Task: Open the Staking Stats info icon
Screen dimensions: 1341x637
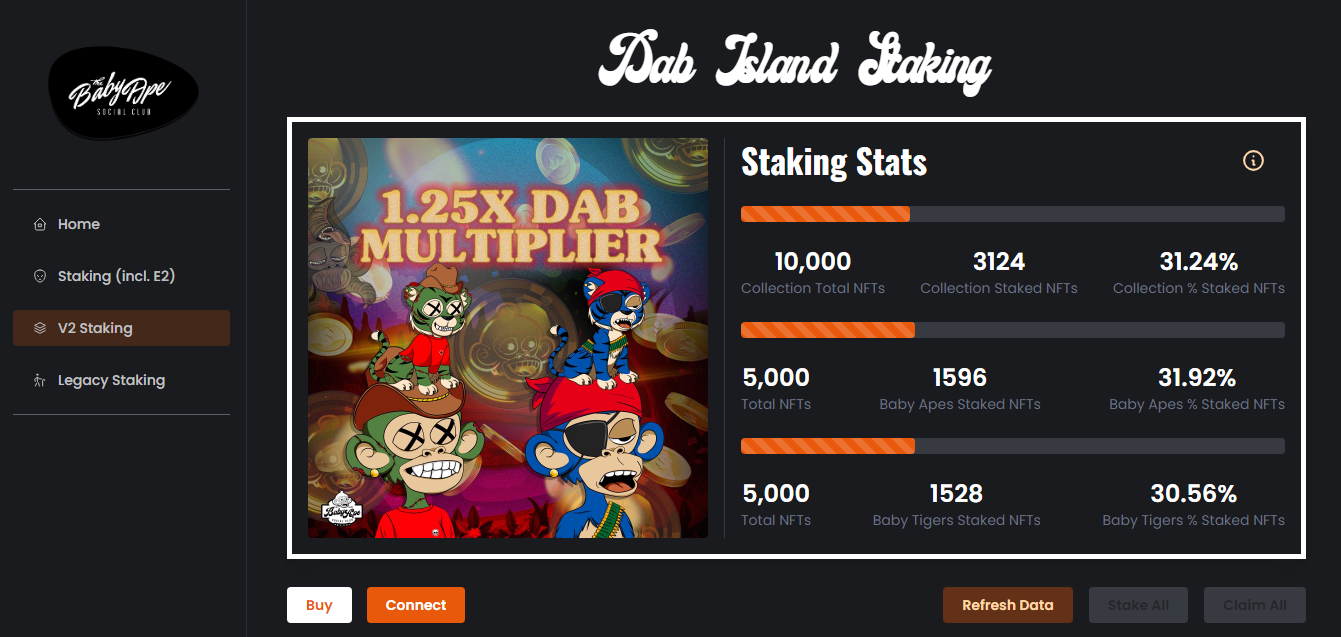Action: pyautogui.click(x=1253, y=160)
